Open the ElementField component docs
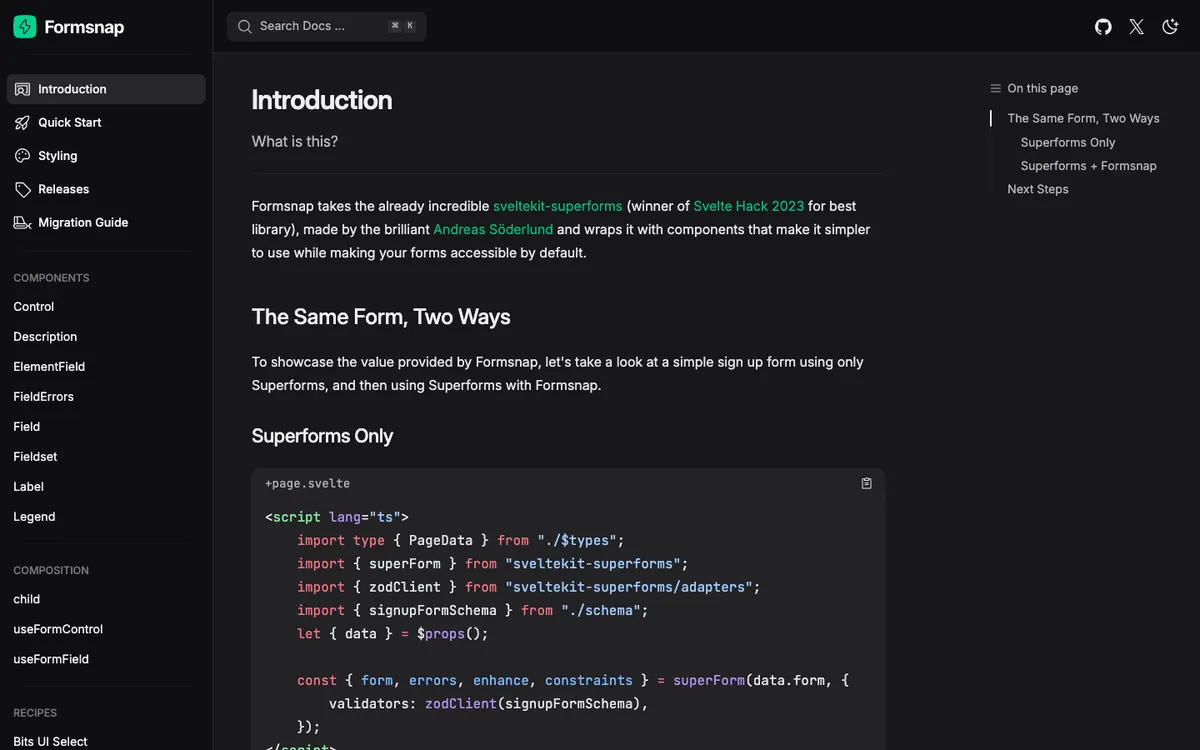This screenshot has height=750, width=1200. click(x=49, y=367)
